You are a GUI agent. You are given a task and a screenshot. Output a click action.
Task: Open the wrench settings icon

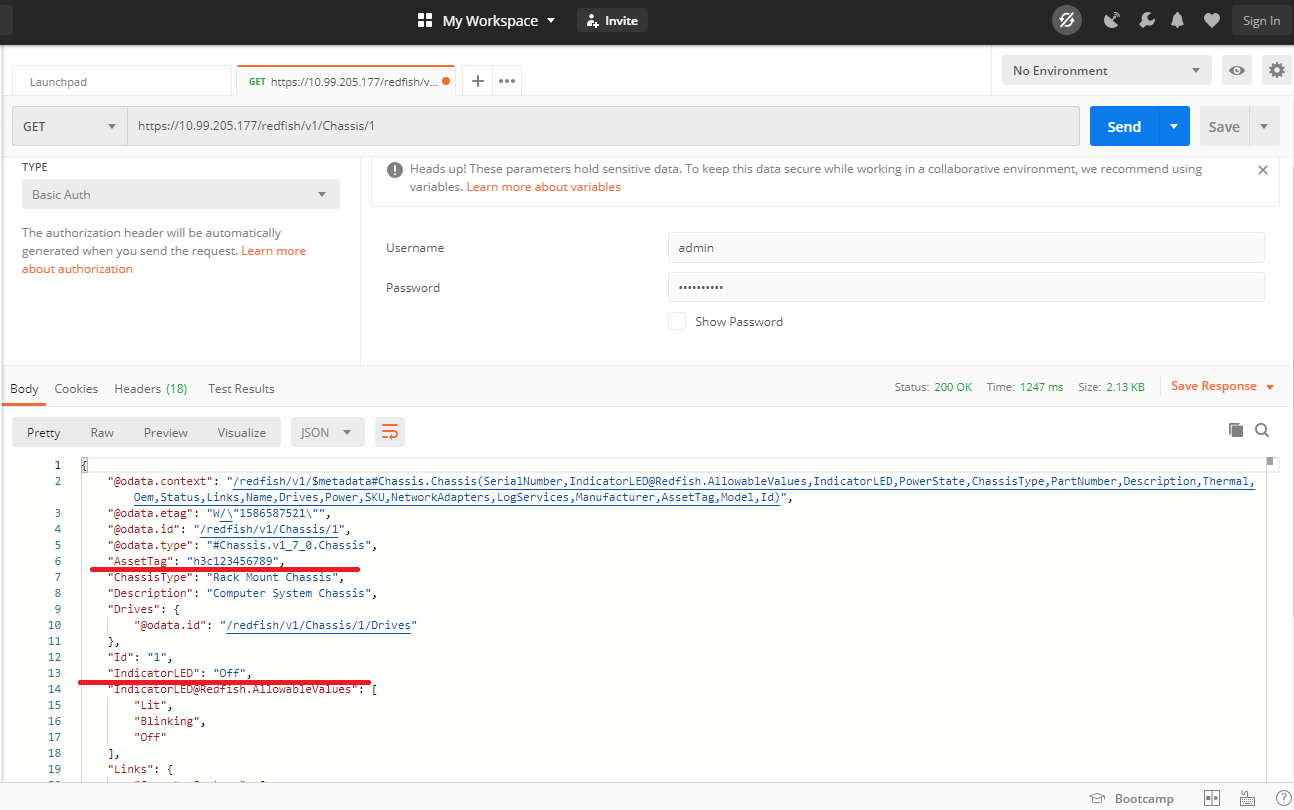coord(1147,20)
